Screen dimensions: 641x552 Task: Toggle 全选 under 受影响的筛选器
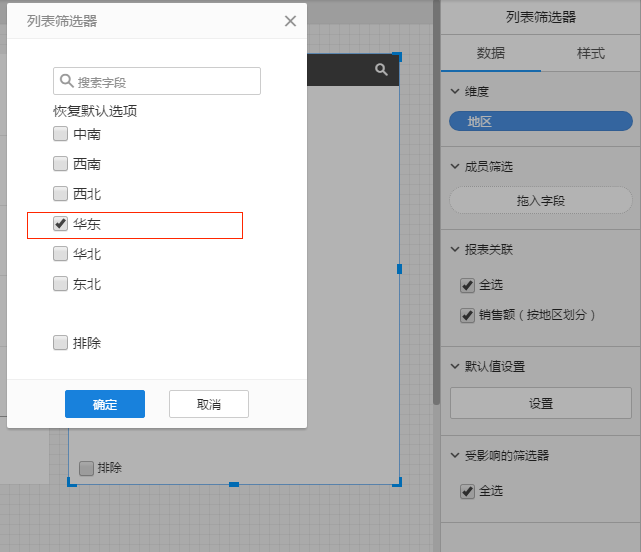point(467,491)
